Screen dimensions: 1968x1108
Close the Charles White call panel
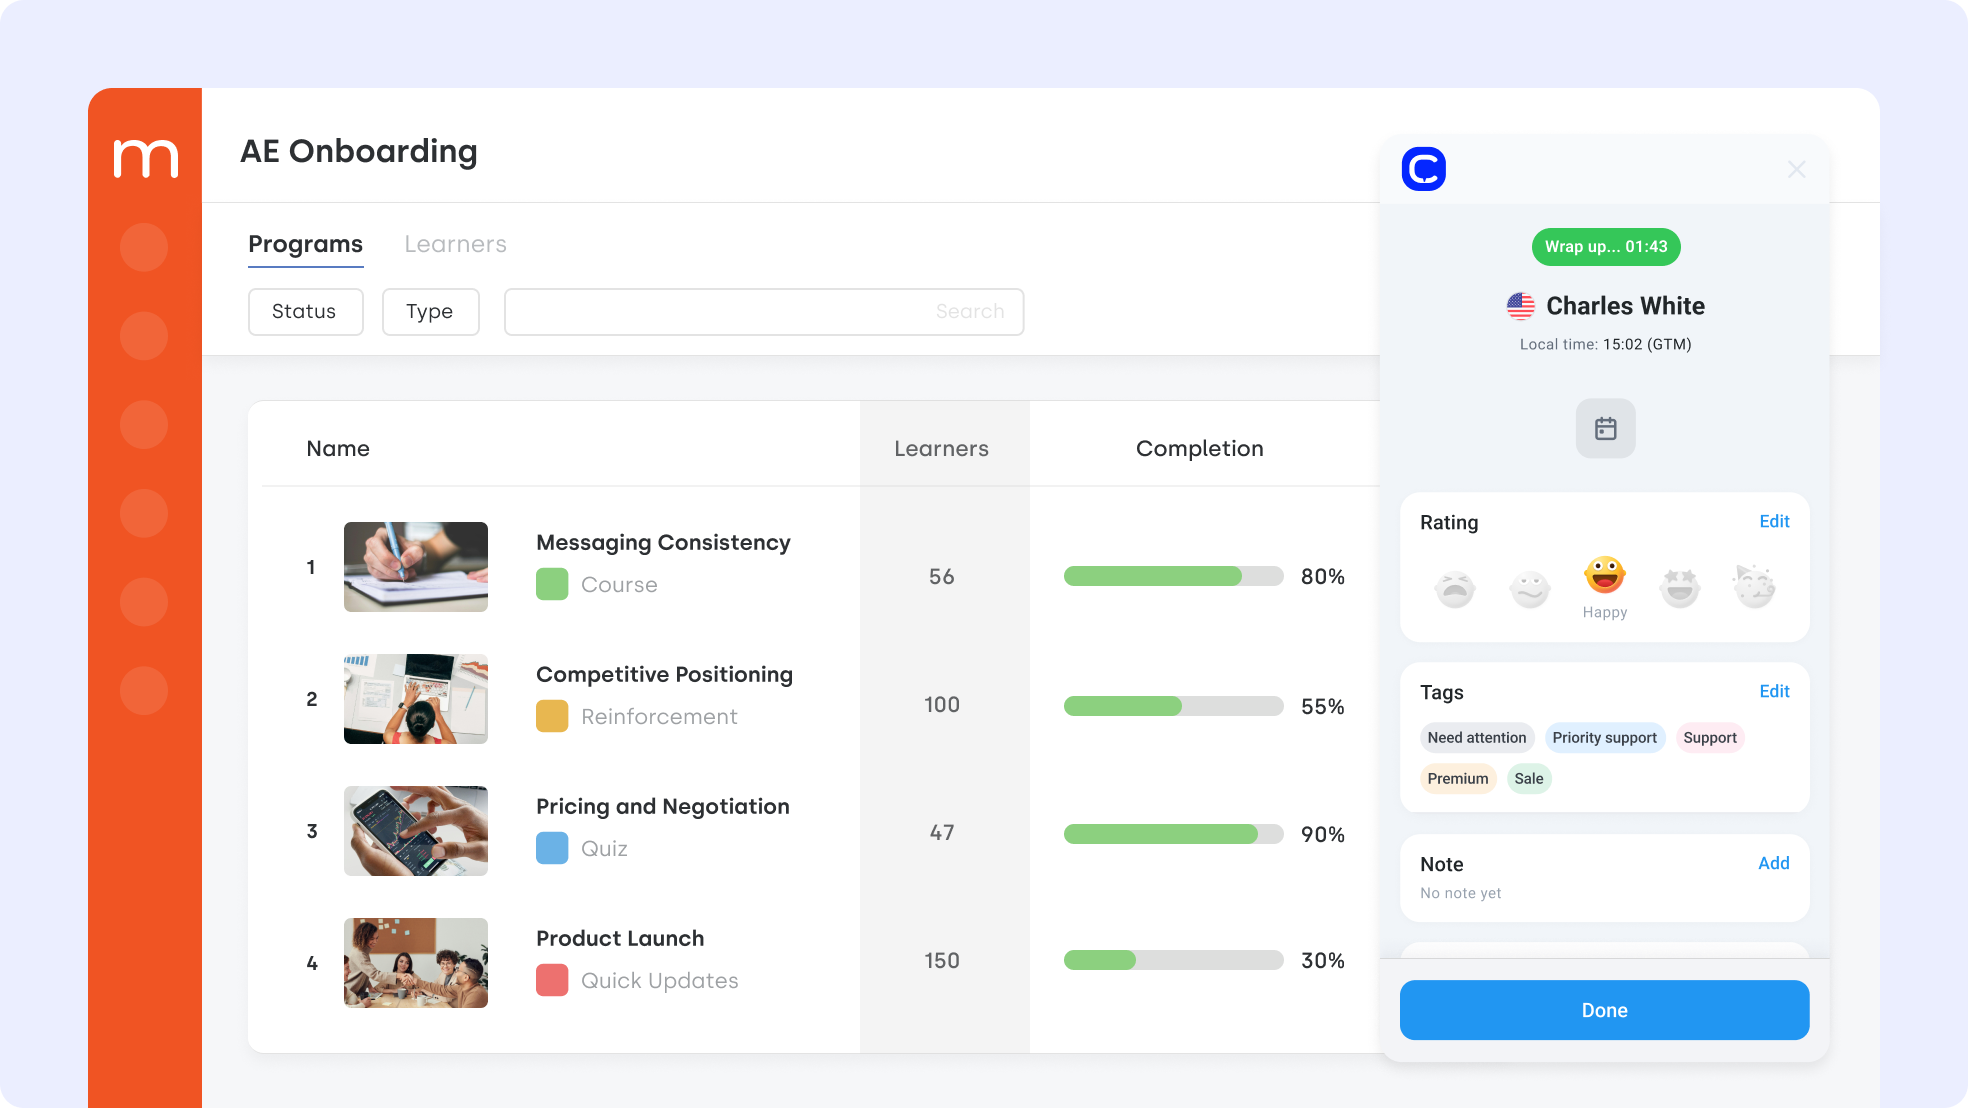pyautogui.click(x=1796, y=169)
